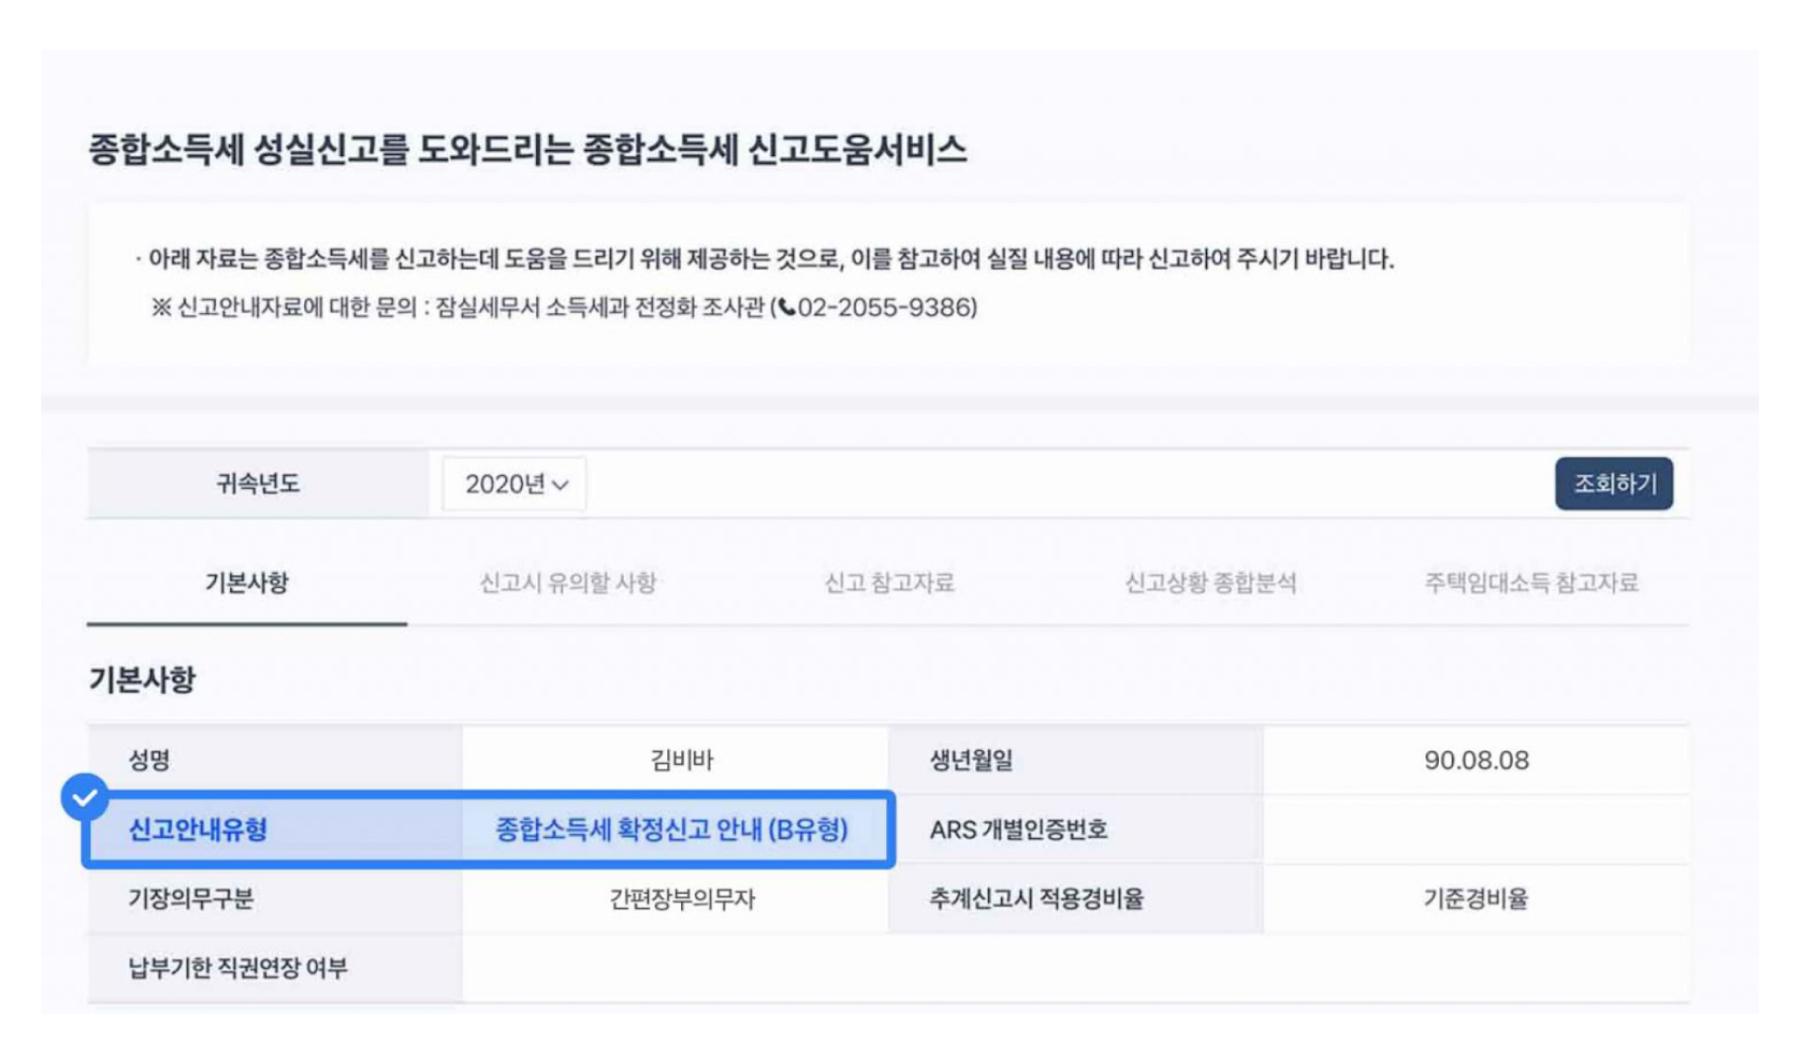1800x1063 pixels.
Task: Click the empty ARS 개별인증번호 value cell
Action: (x=1476, y=830)
